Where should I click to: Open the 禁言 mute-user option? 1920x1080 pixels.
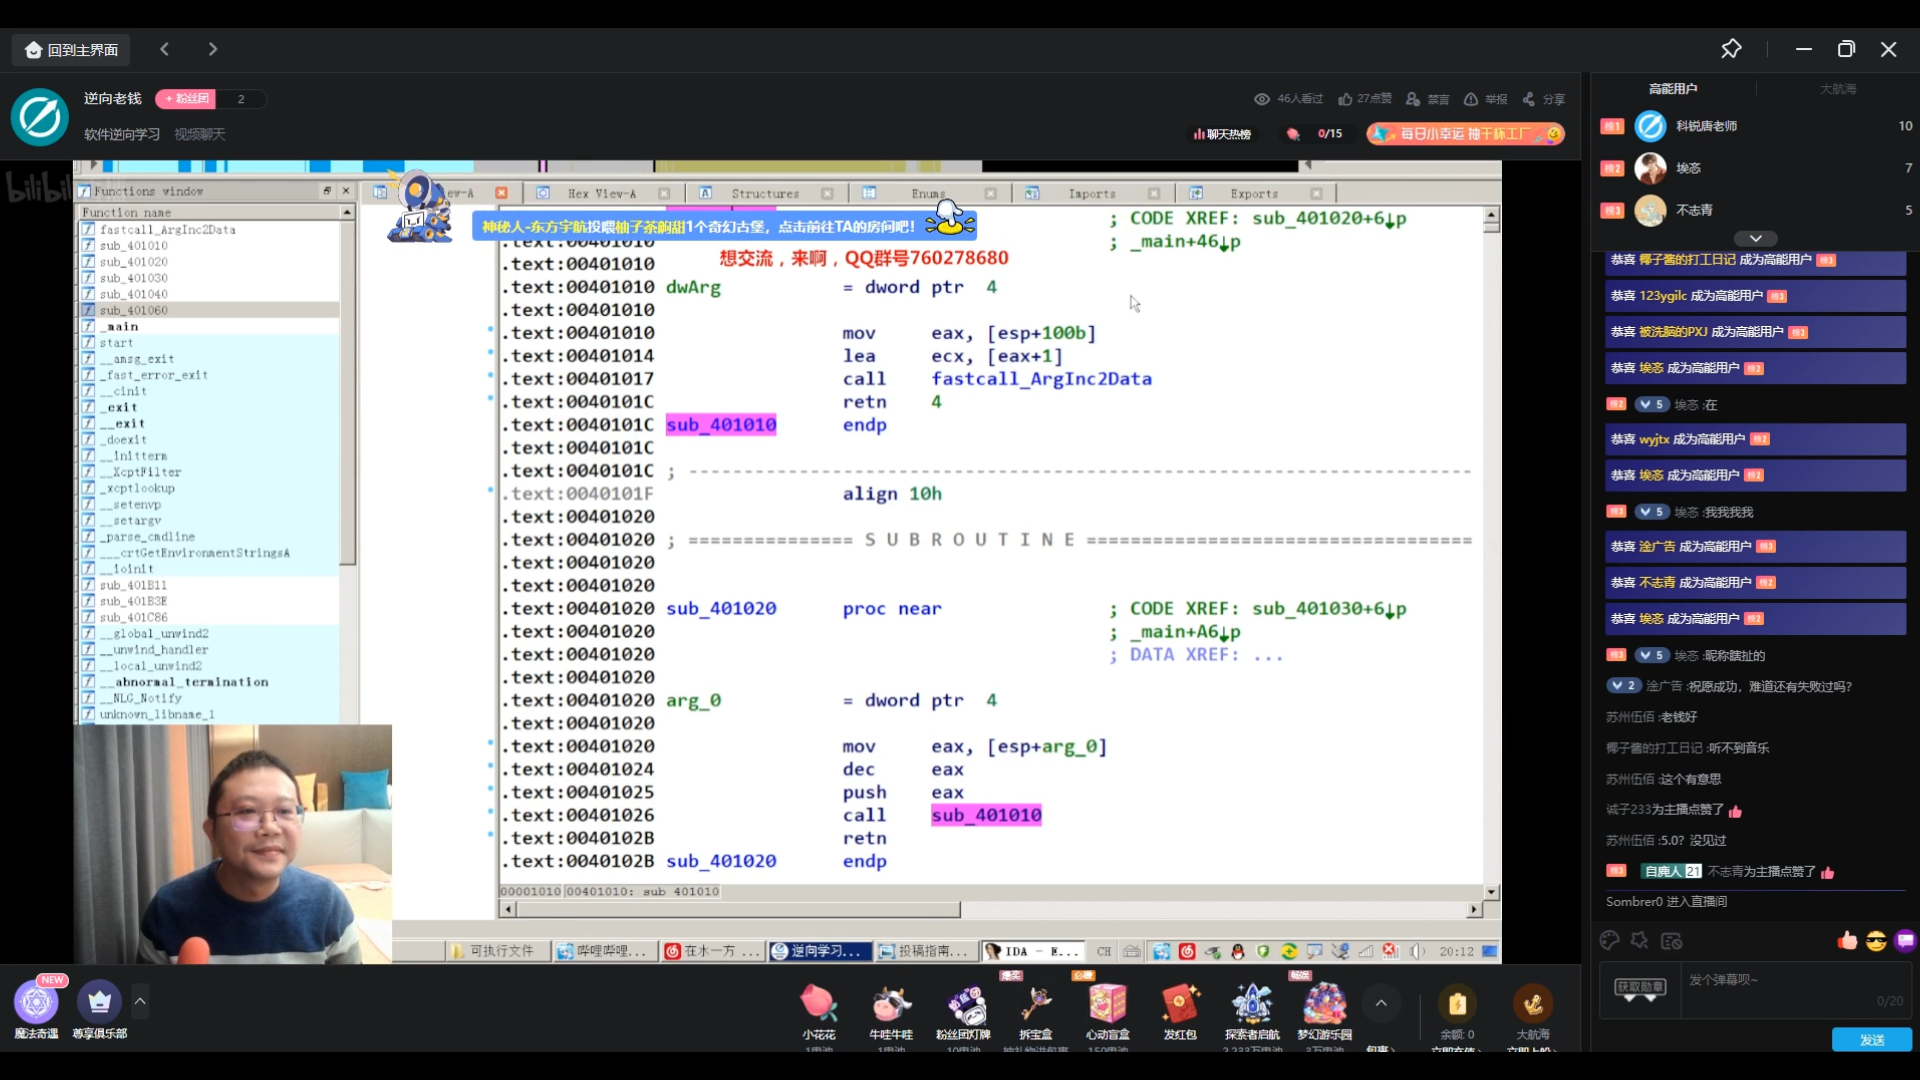pyautogui.click(x=1427, y=99)
